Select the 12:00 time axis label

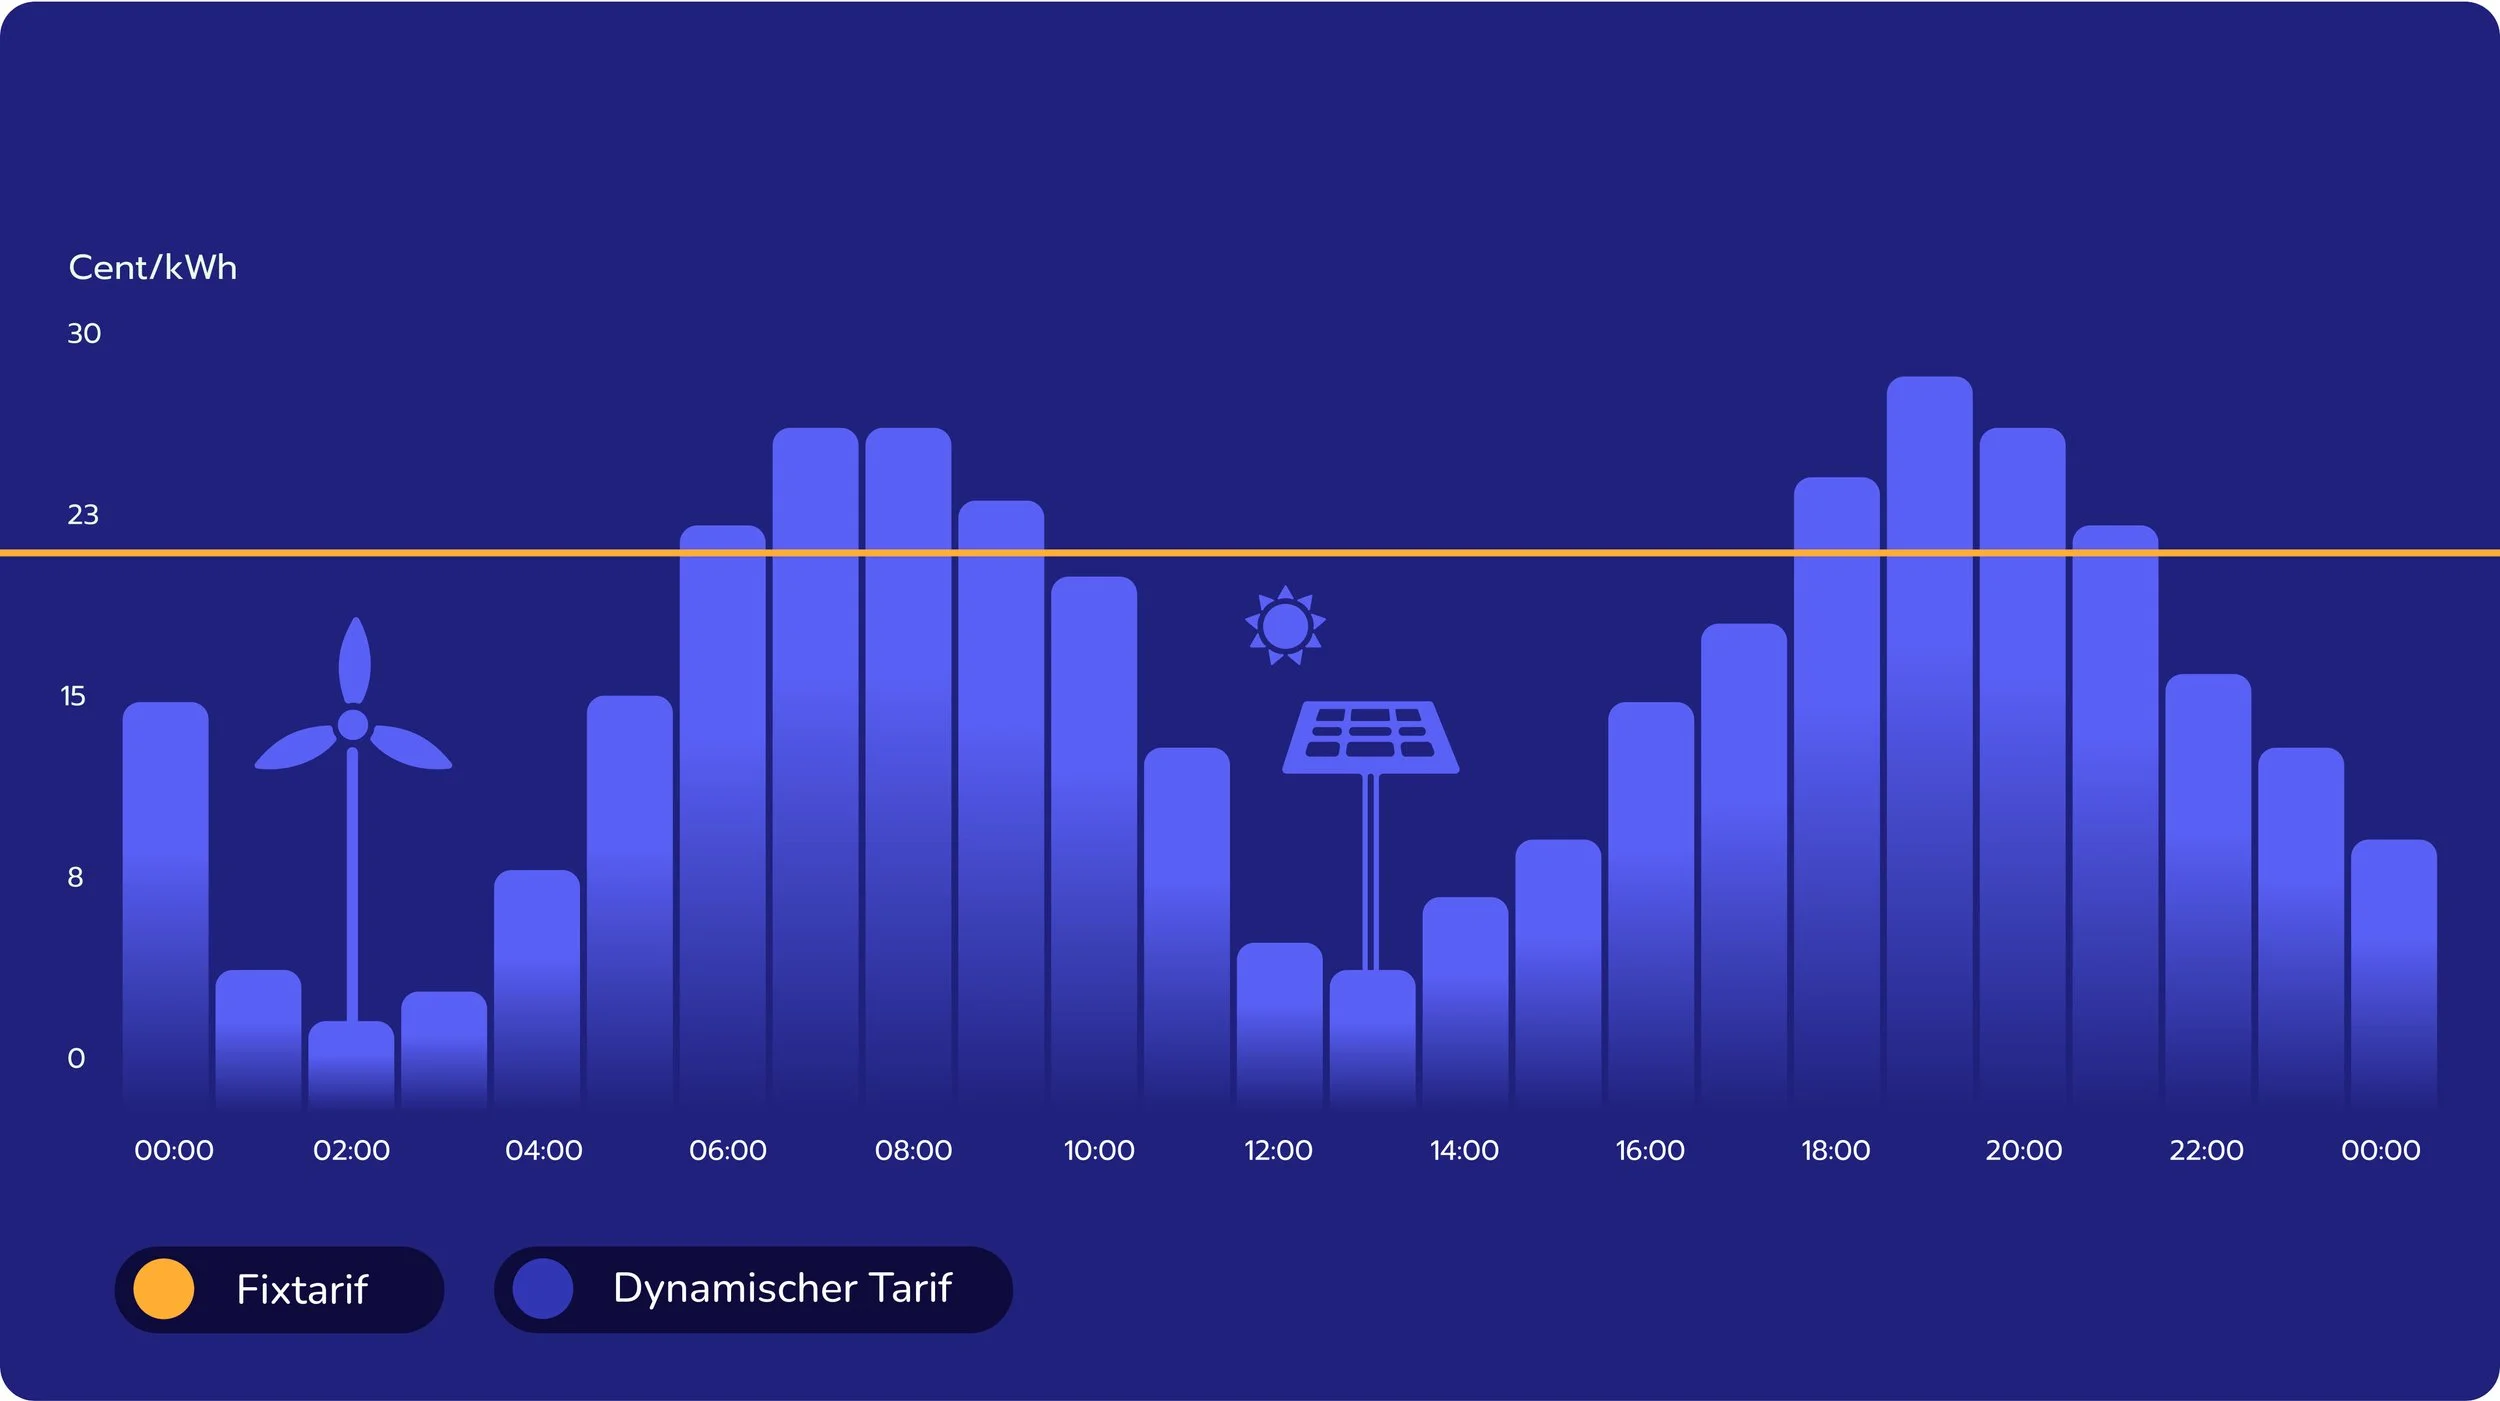[1278, 1151]
